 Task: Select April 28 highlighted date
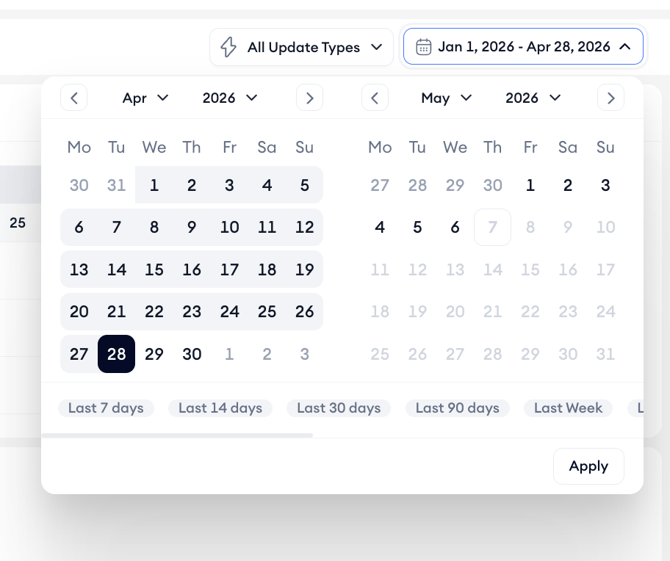116,354
